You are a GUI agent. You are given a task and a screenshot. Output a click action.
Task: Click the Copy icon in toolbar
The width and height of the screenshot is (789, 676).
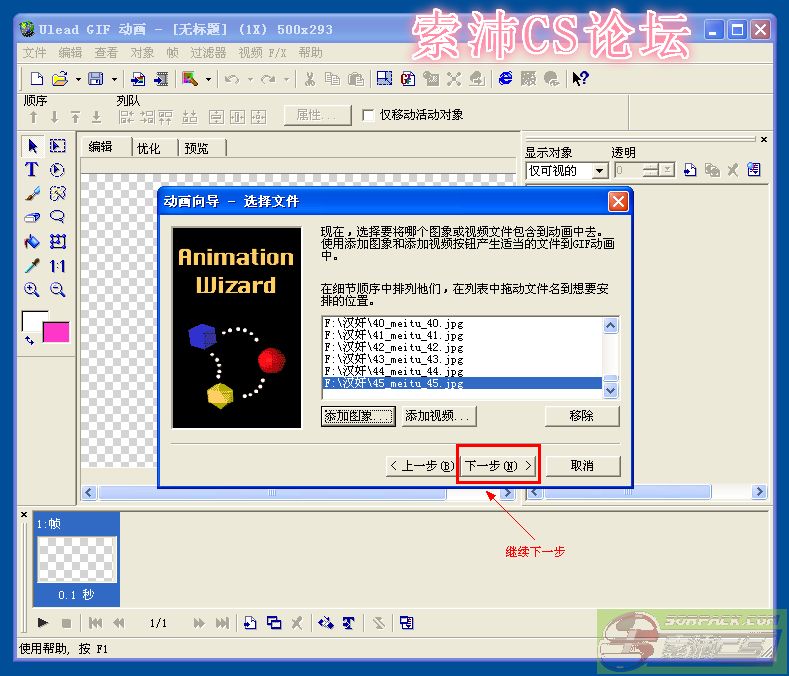(x=333, y=79)
